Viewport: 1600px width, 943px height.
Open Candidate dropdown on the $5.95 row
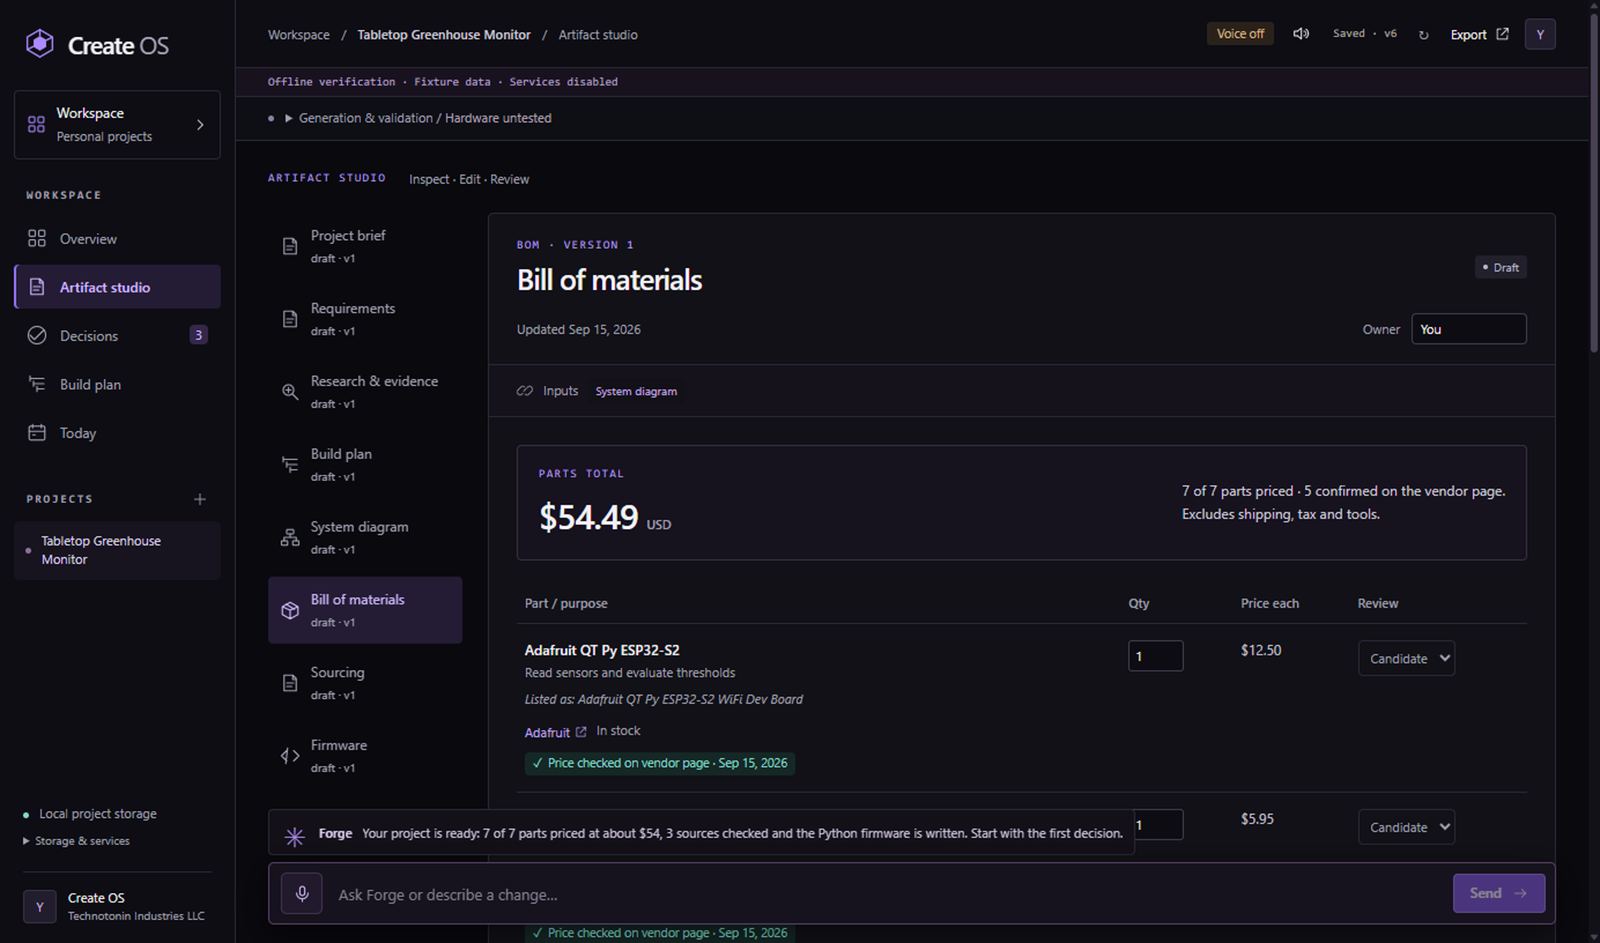point(1406,827)
